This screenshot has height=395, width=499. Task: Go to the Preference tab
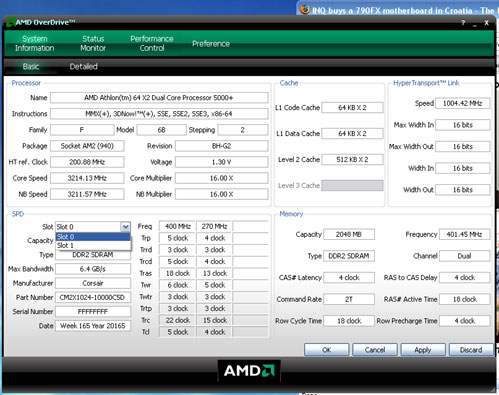[x=211, y=44]
